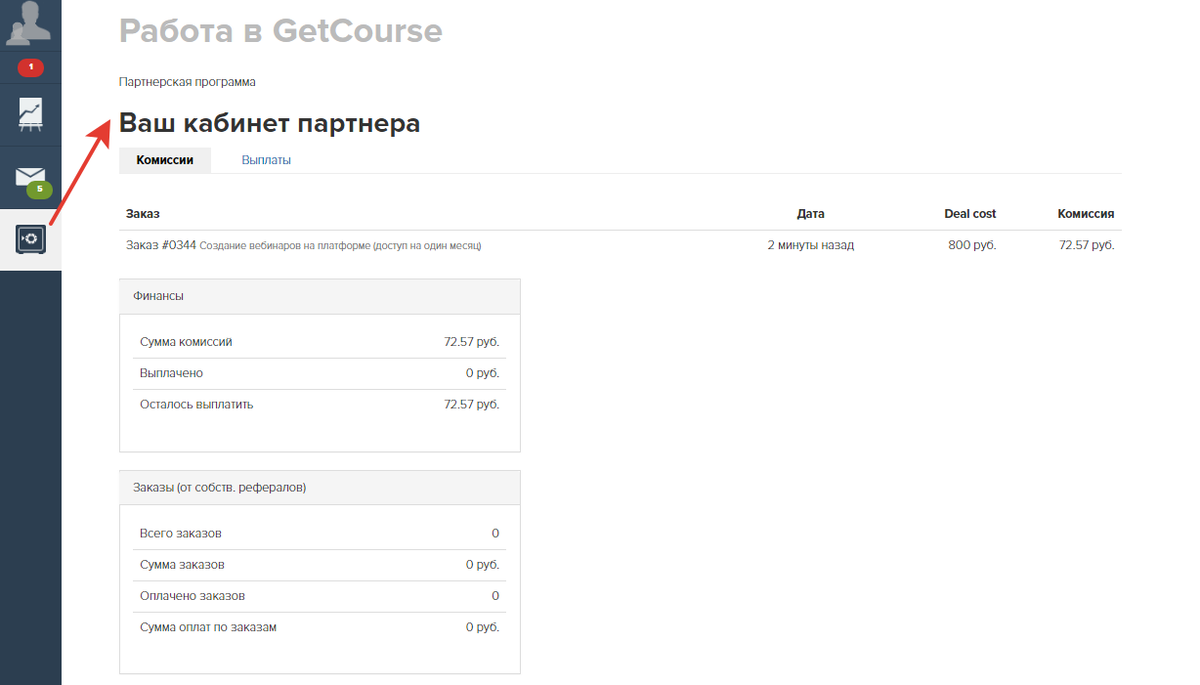
Task: Click the Дата column header
Action: click(x=811, y=214)
